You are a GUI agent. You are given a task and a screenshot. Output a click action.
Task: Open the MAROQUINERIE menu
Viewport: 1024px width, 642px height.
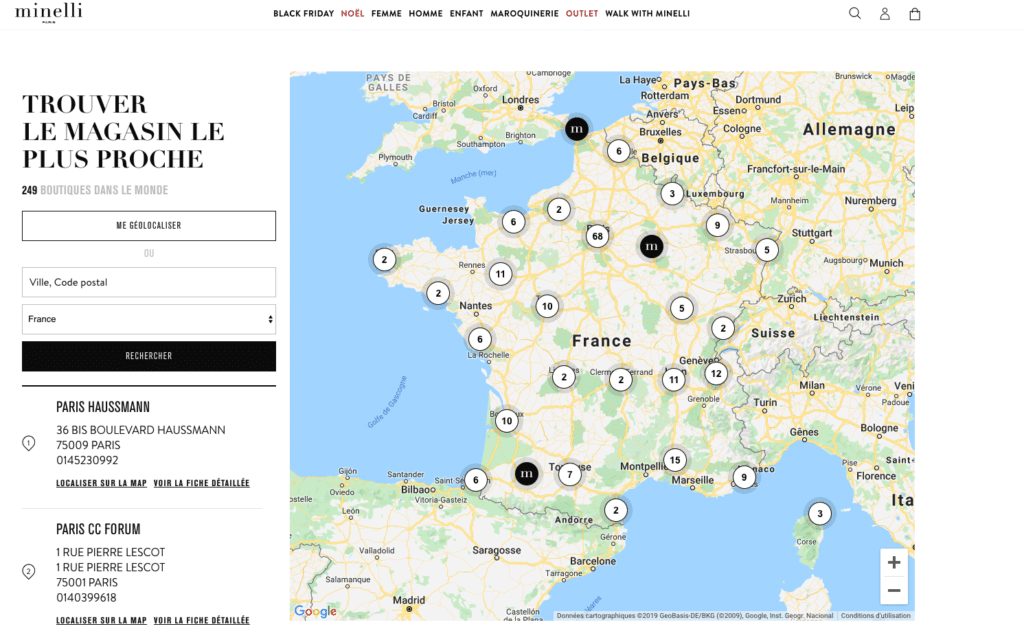tap(524, 14)
